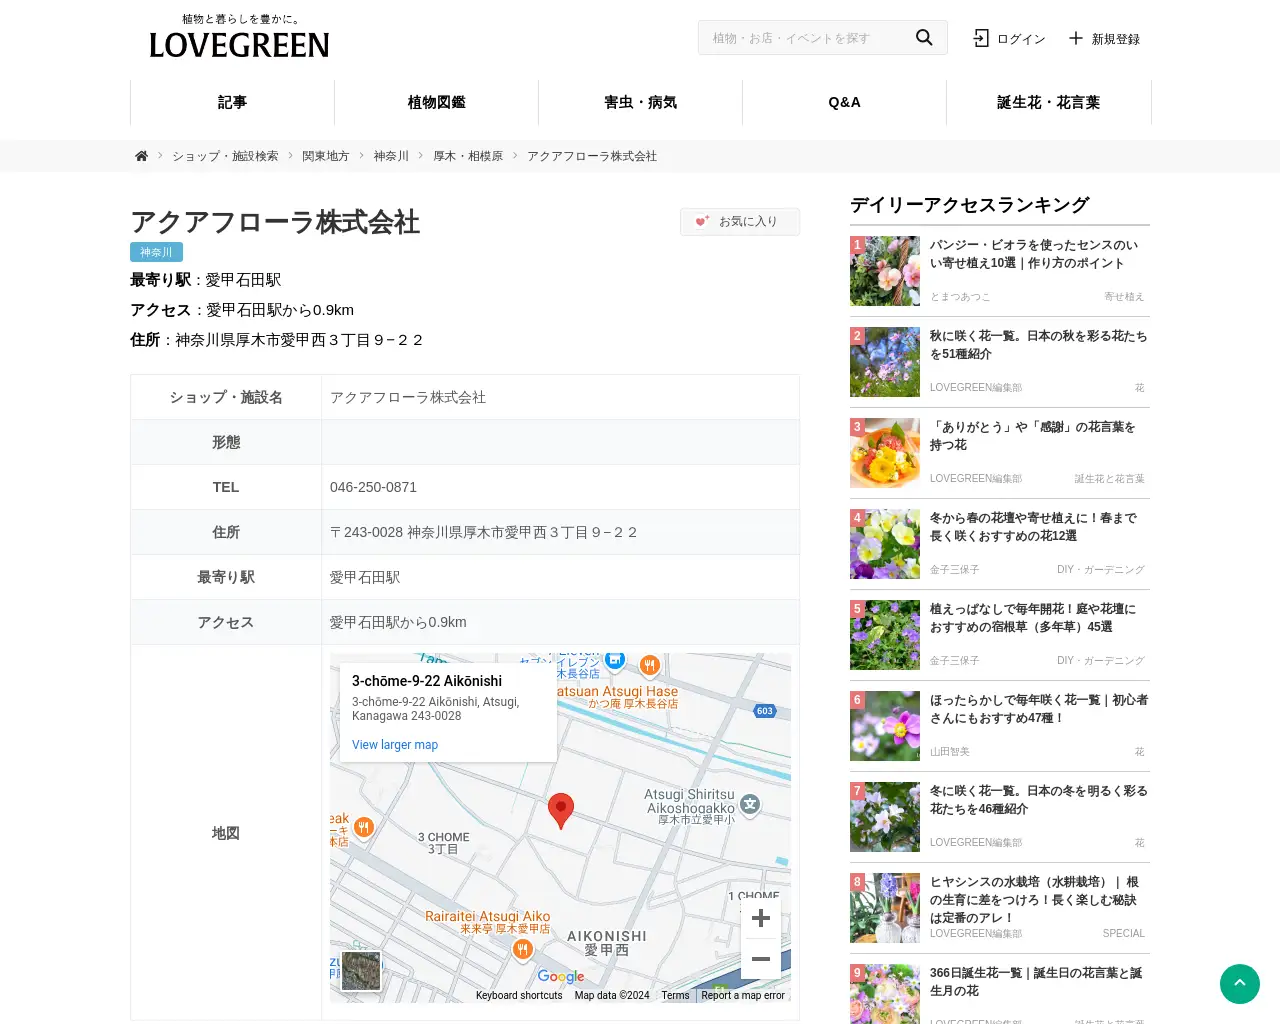Open the 植物図鑑 menu
This screenshot has height=1024, width=1280.
click(x=434, y=102)
